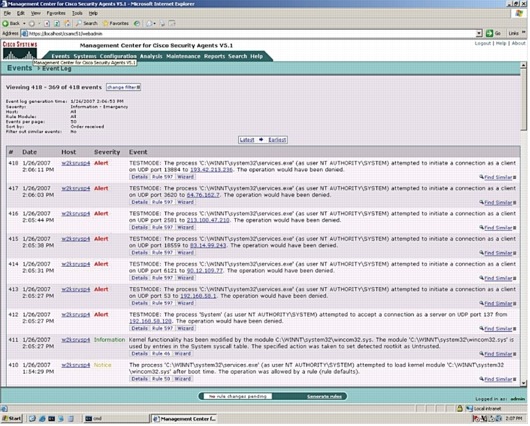Click the magnifier icon beside event 418 Find Similar
Screen dimensions: 530x426
(x=481, y=177)
